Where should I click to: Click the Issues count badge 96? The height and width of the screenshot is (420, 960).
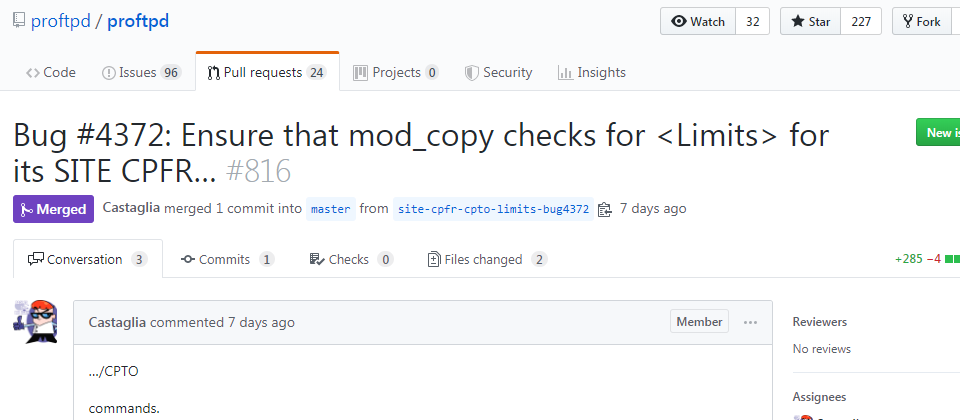tap(171, 72)
